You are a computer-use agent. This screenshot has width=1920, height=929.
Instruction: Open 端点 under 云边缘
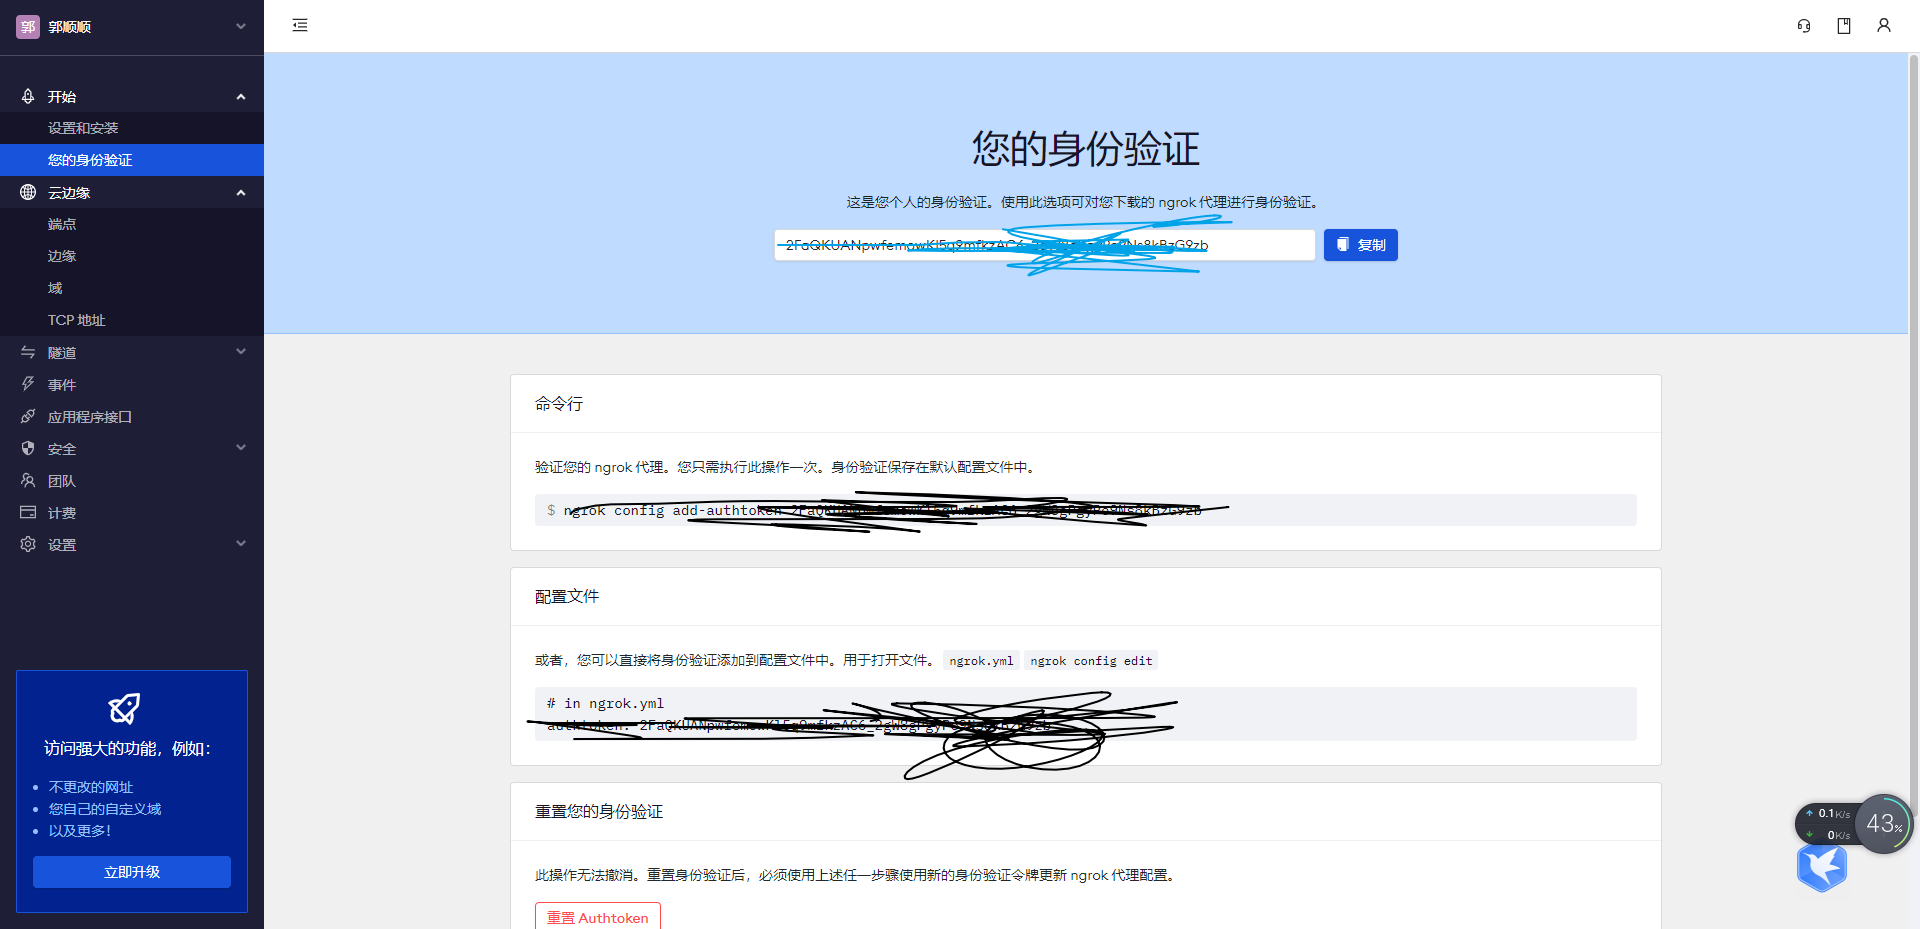(132, 224)
